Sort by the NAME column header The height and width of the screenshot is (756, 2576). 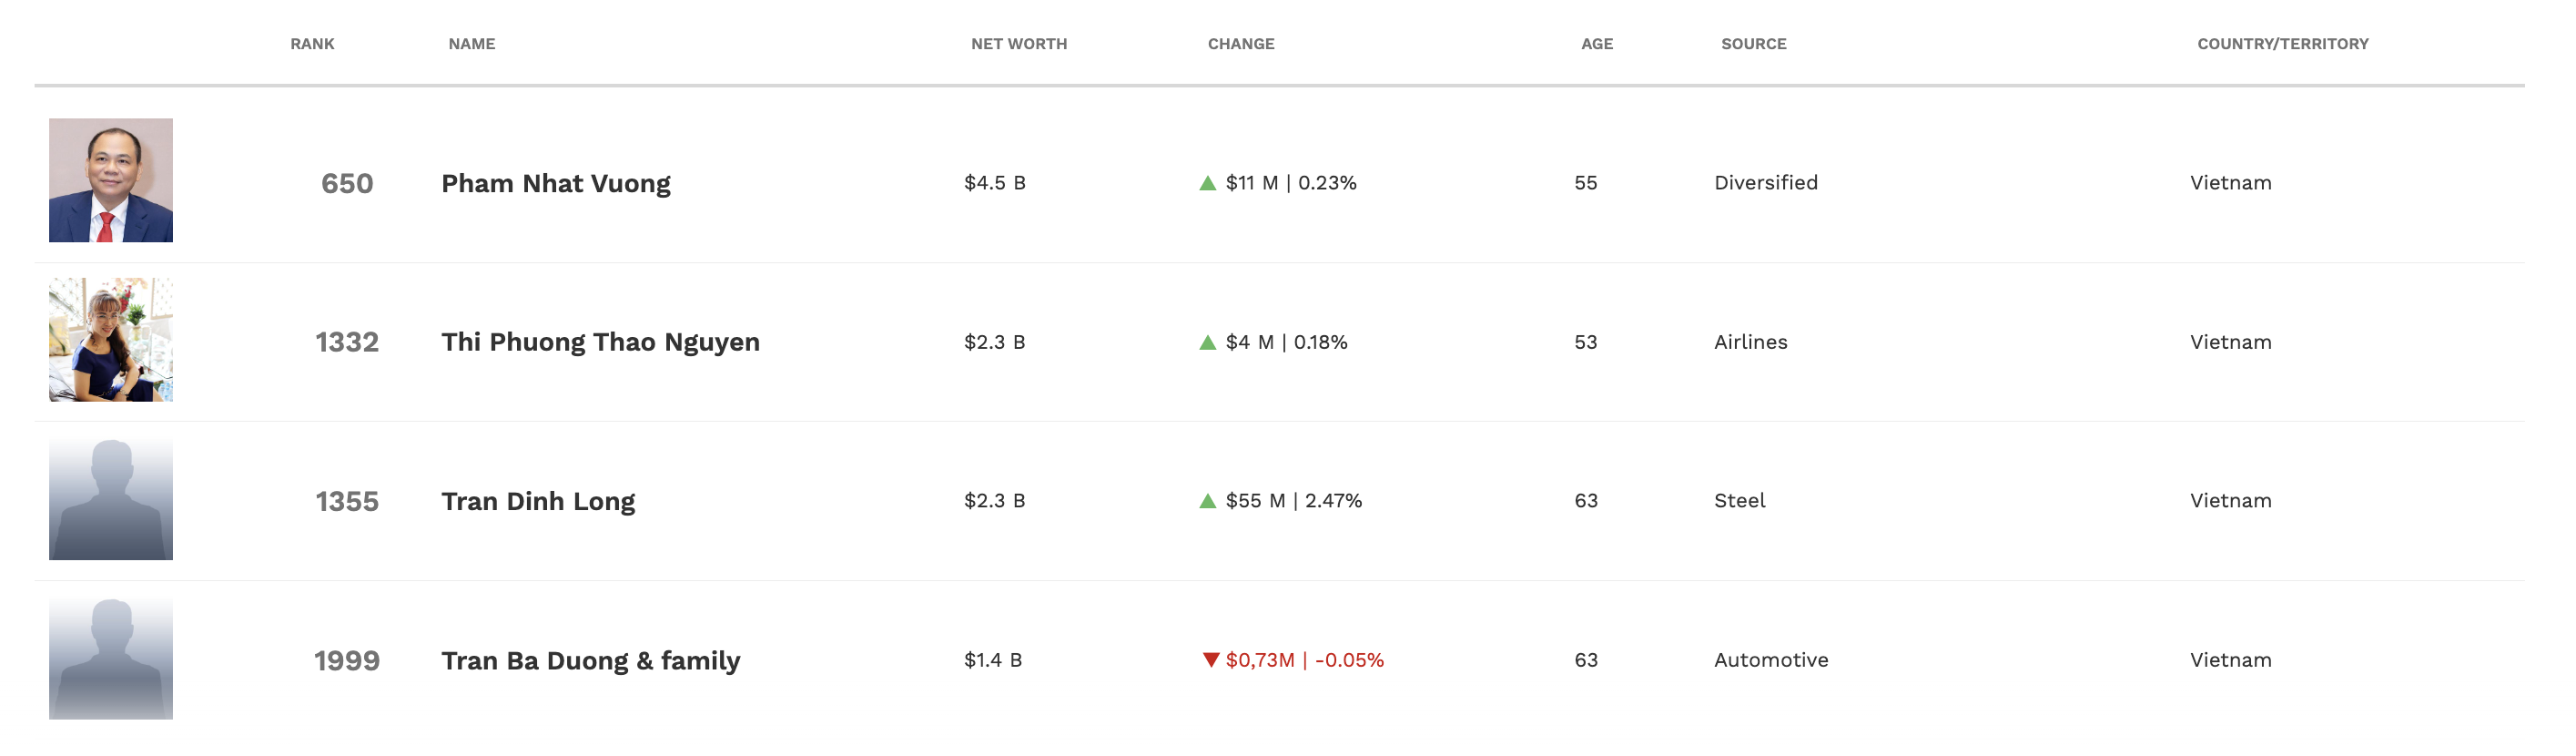(x=471, y=44)
